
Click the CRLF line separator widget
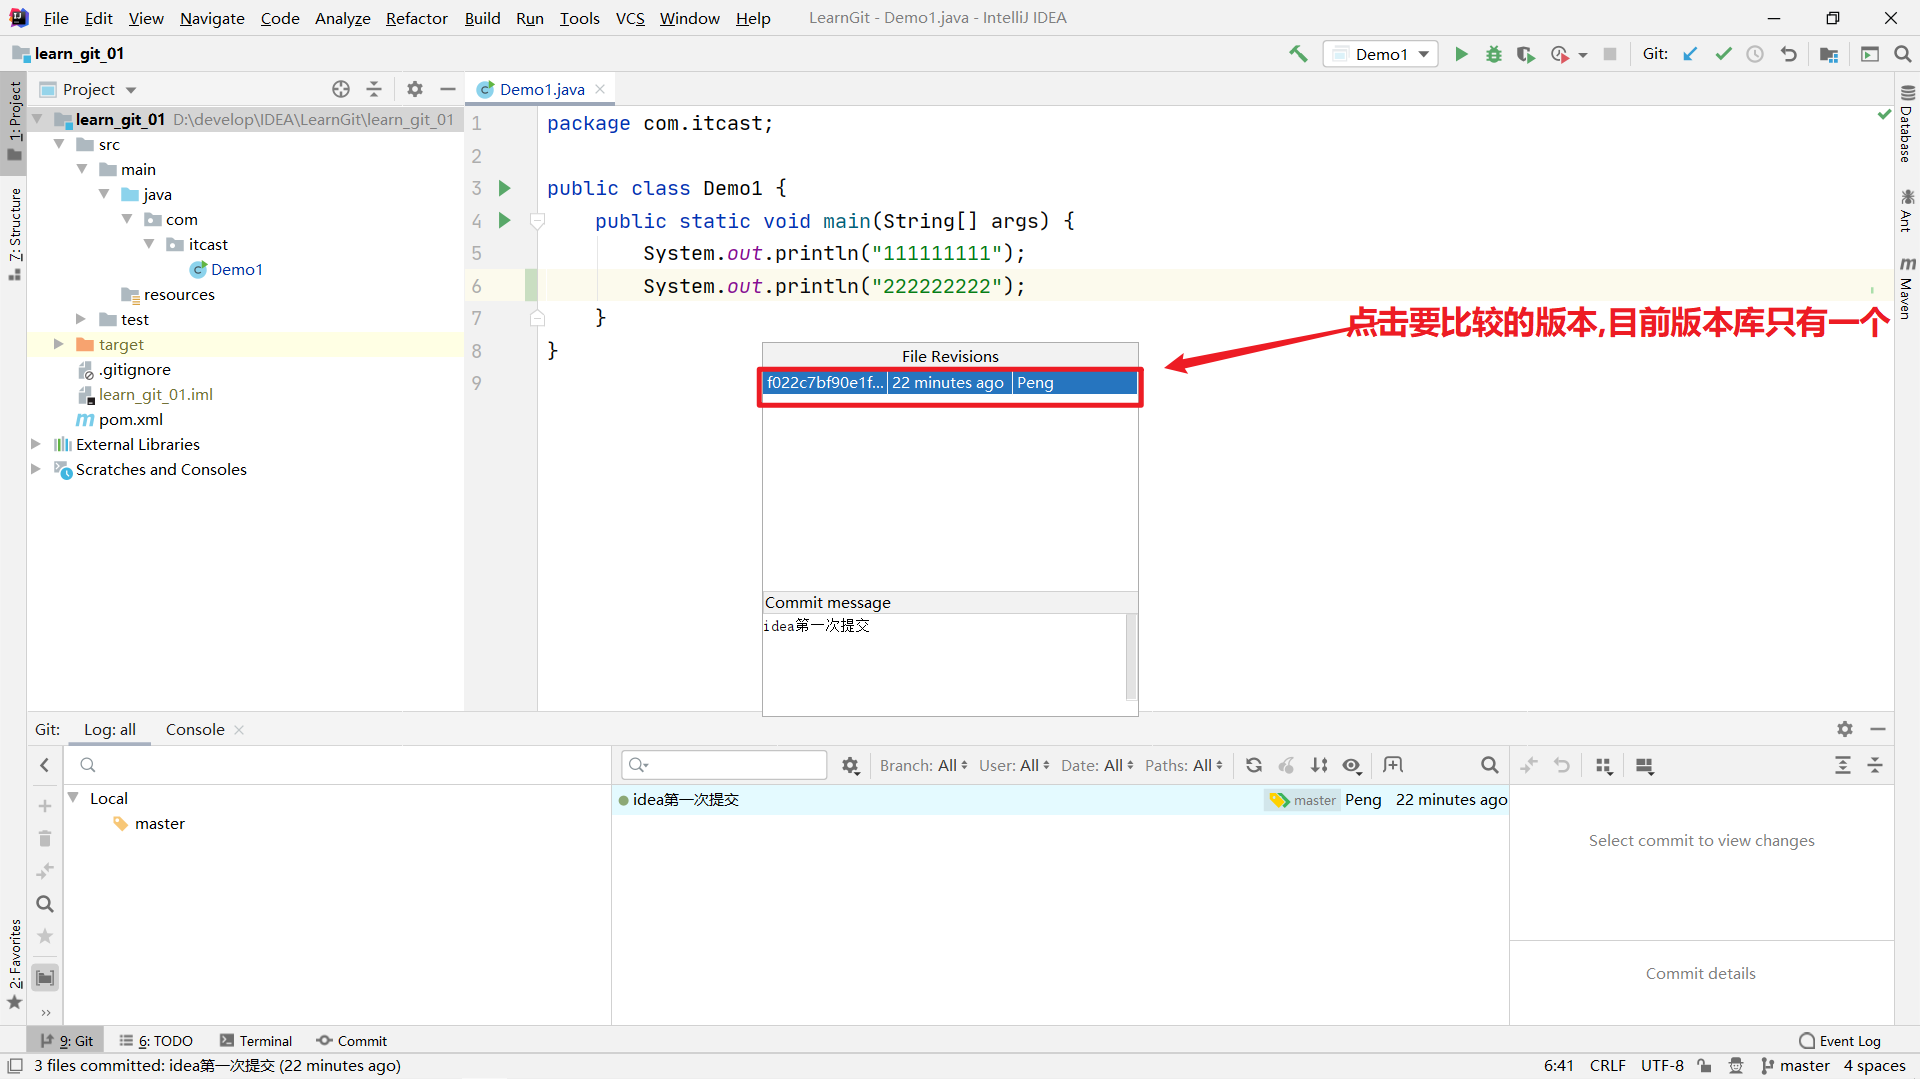click(1608, 1066)
